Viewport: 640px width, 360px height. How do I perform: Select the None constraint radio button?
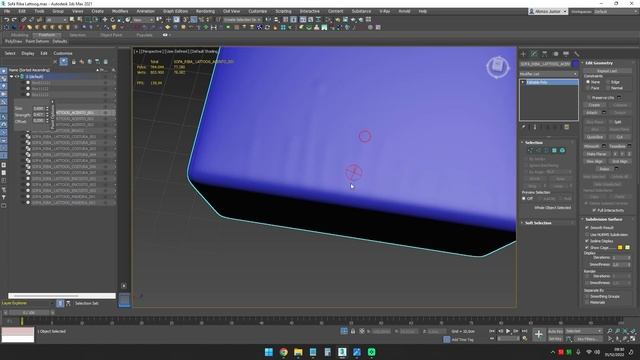click(588, 82)
